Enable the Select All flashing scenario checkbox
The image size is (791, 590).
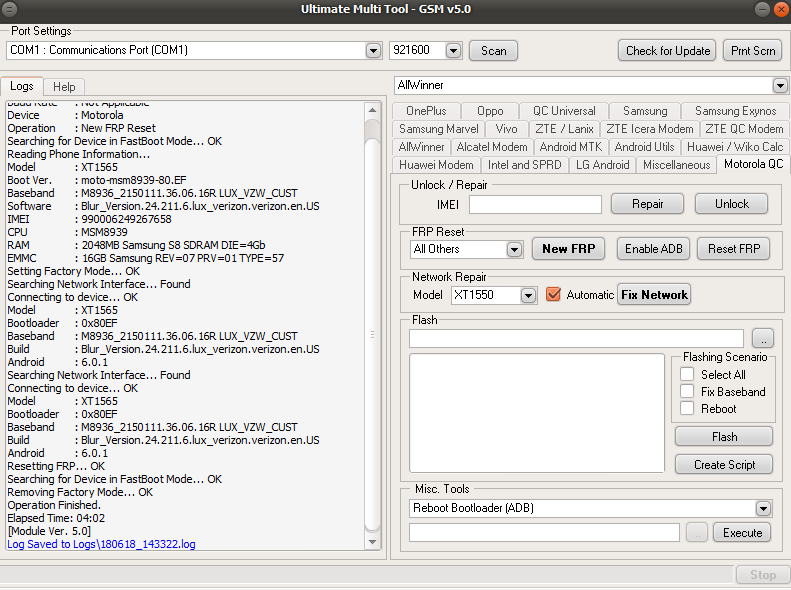point(687,374)
